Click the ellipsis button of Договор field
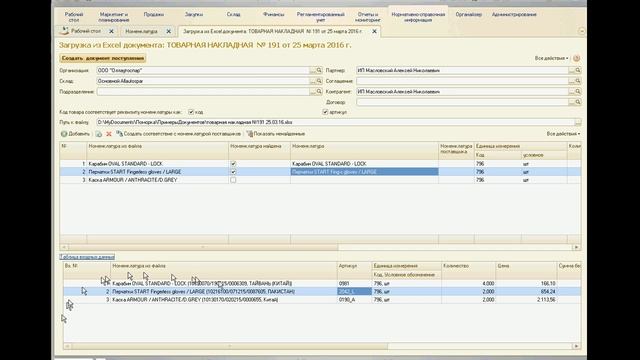 [x=572, y=102]
